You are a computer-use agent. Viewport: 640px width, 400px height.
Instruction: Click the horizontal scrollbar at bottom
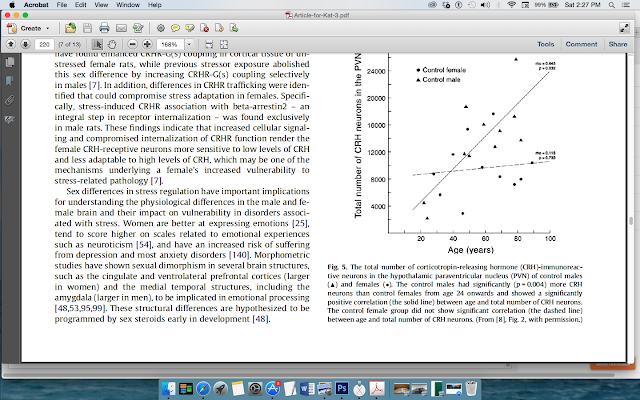click(x=309, y=374)
